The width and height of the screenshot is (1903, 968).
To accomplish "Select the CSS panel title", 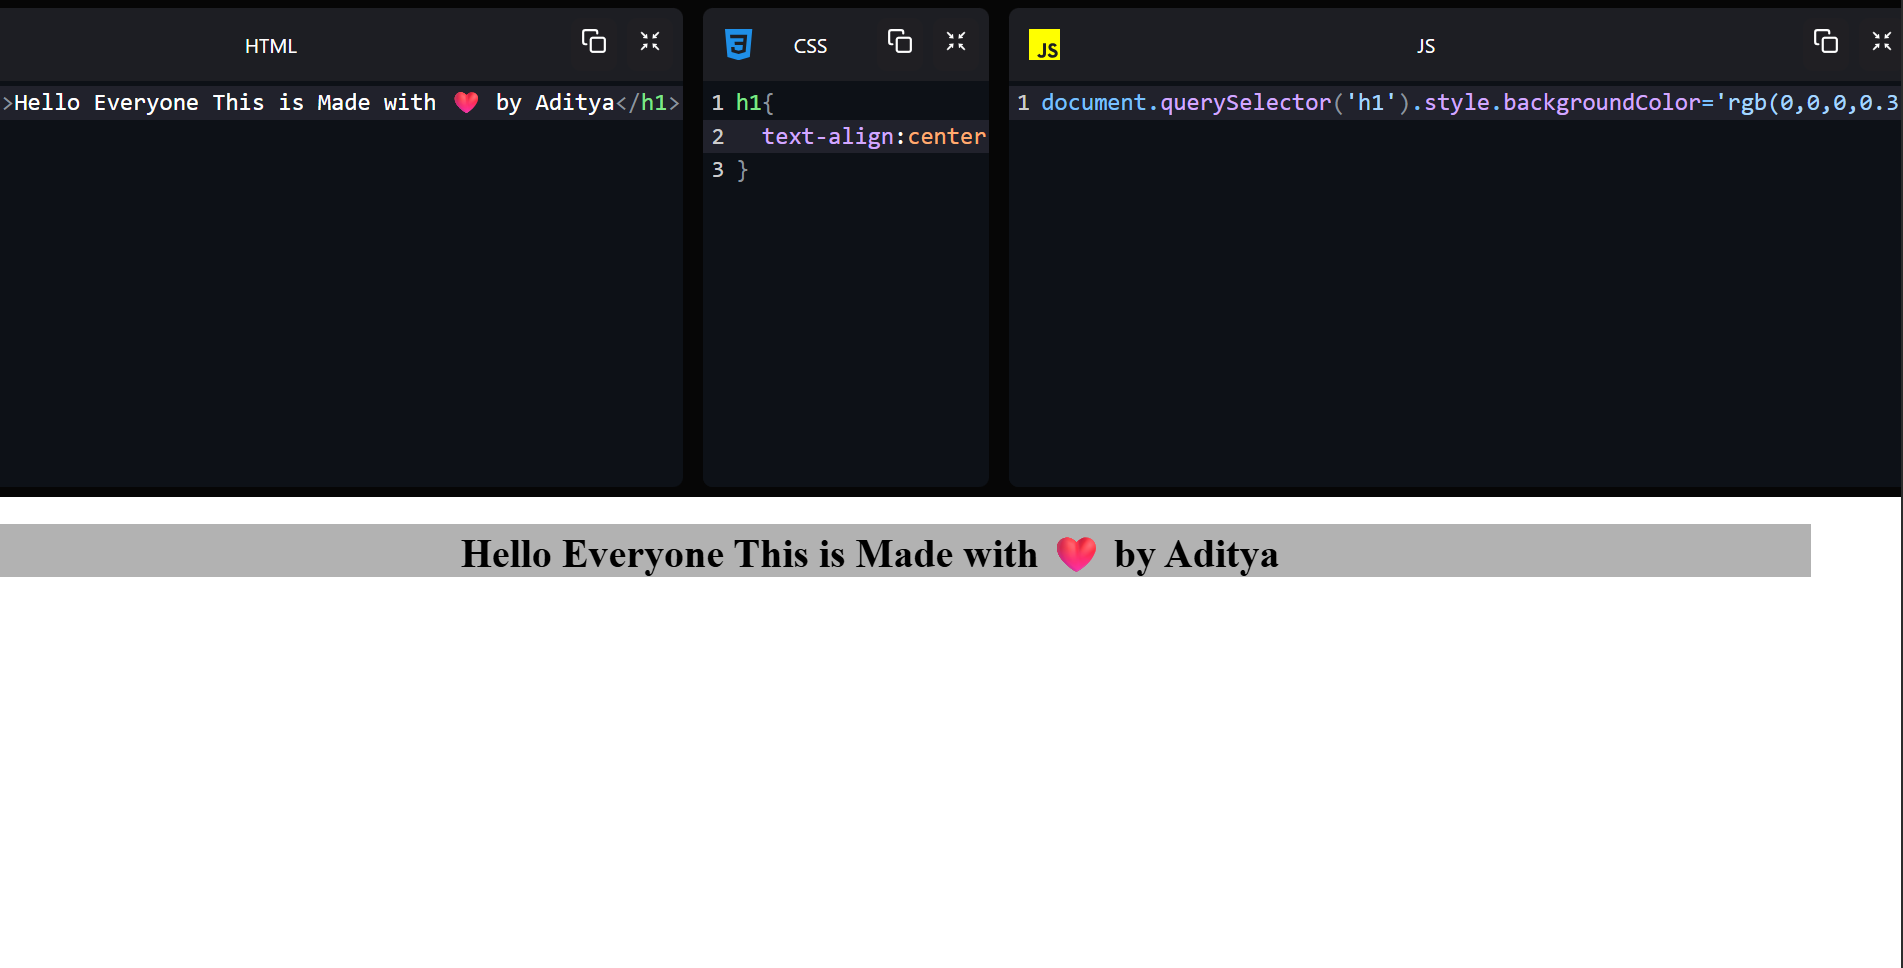I will (x=810, y=46).
